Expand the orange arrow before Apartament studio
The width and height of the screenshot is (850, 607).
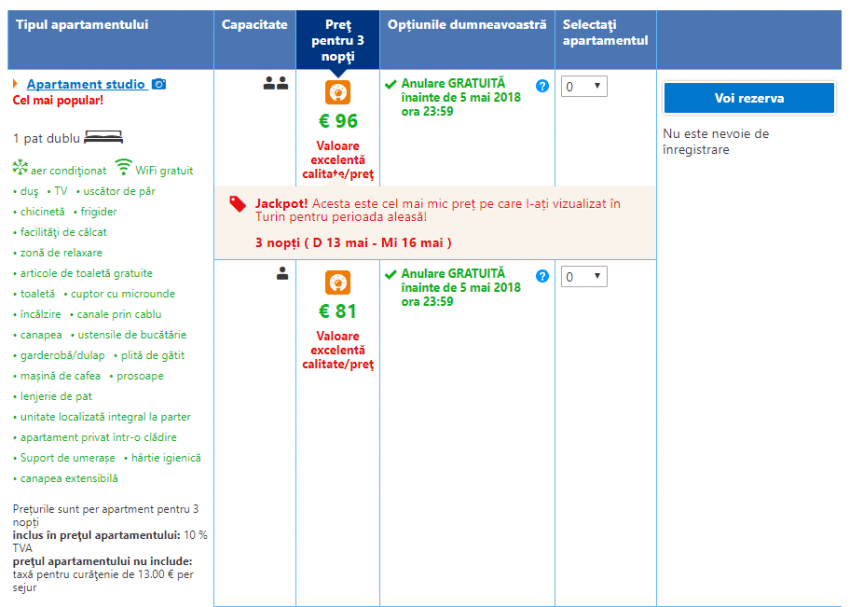pyautogui.click(x=16, y=85)
